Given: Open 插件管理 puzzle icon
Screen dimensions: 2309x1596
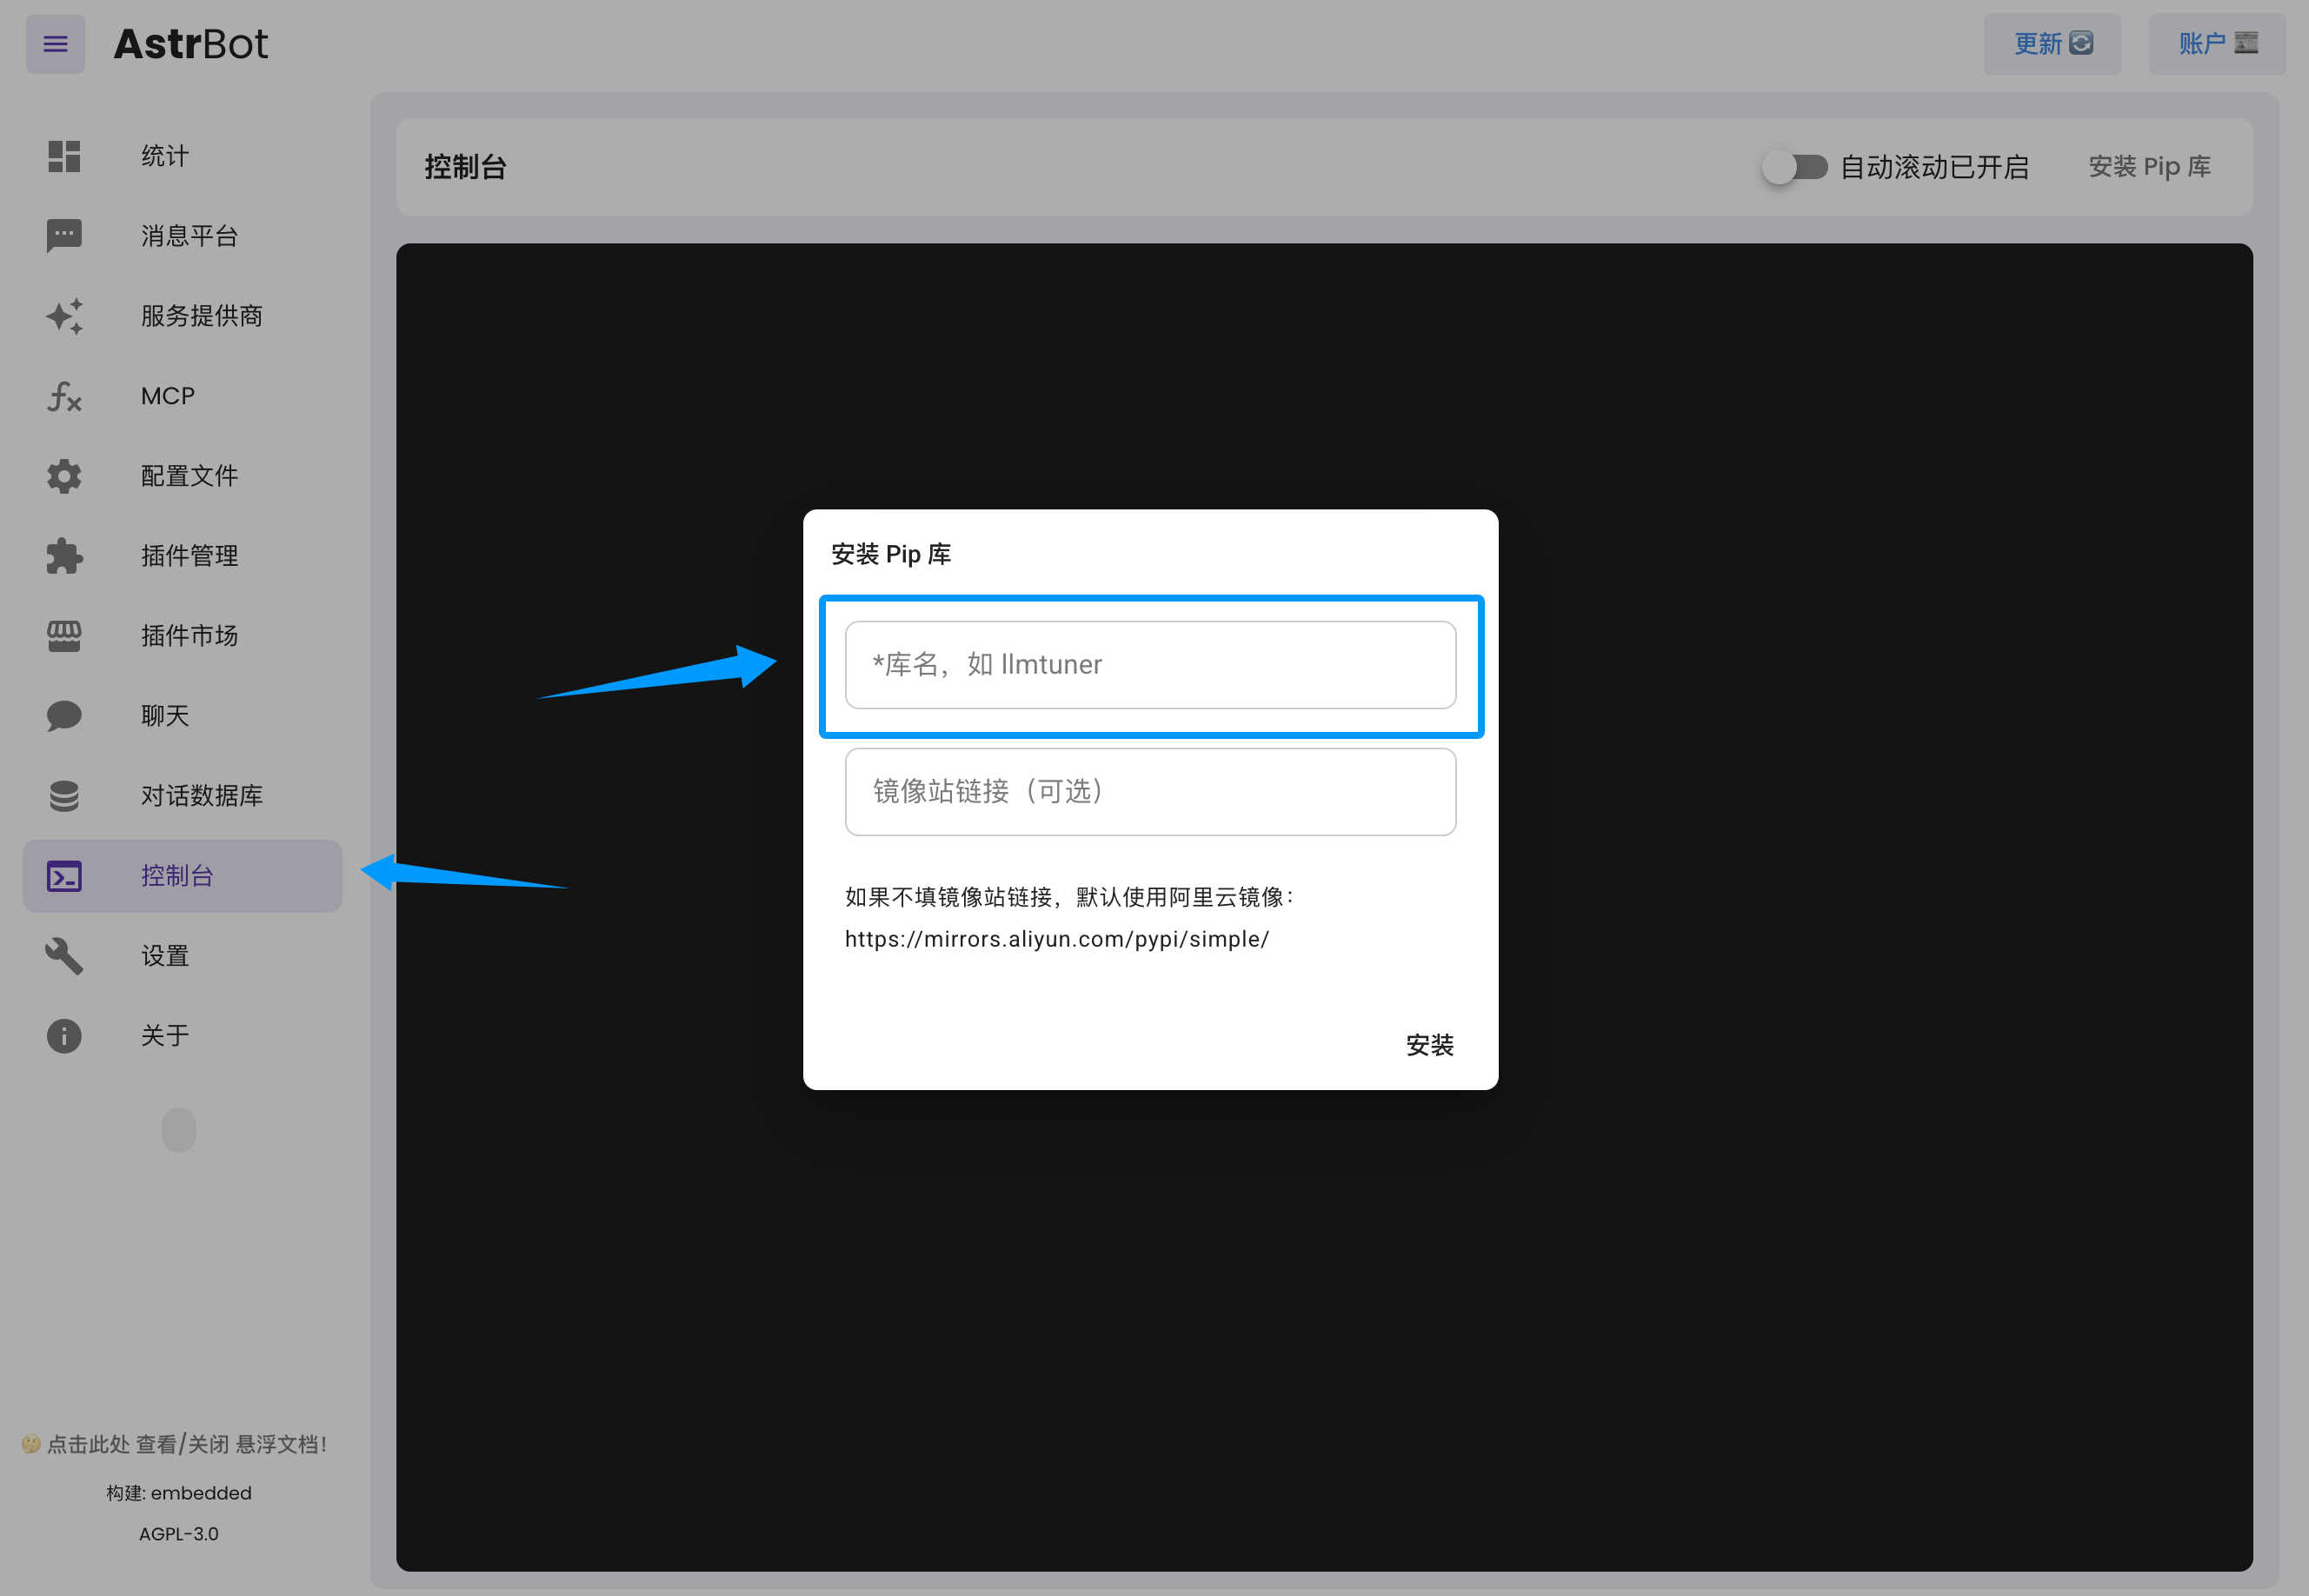Looking at the screenshot, I should pyautogui.click(x=64, y=556).
